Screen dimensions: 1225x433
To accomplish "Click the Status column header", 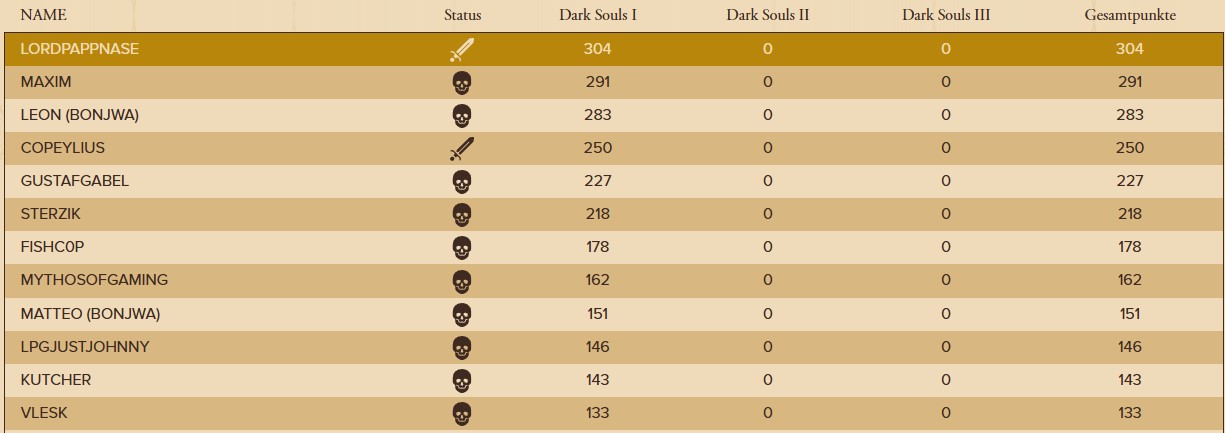I will pos(463,15).
